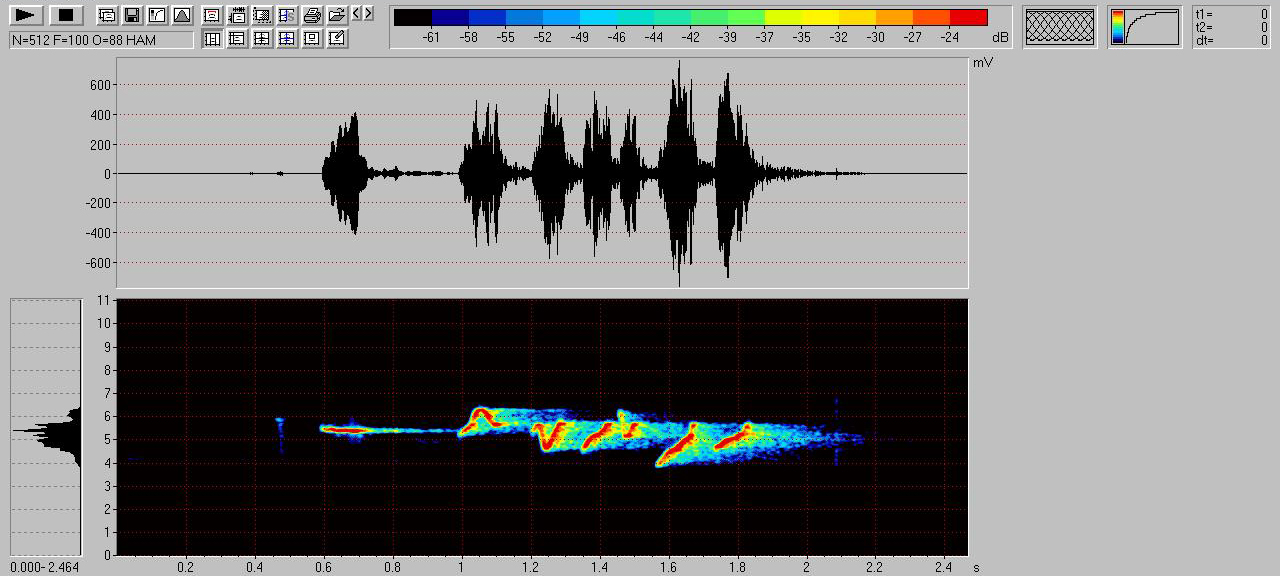
Task: Click the pencil edit icon
Action: pyautogui.click(x=337, y=39)
